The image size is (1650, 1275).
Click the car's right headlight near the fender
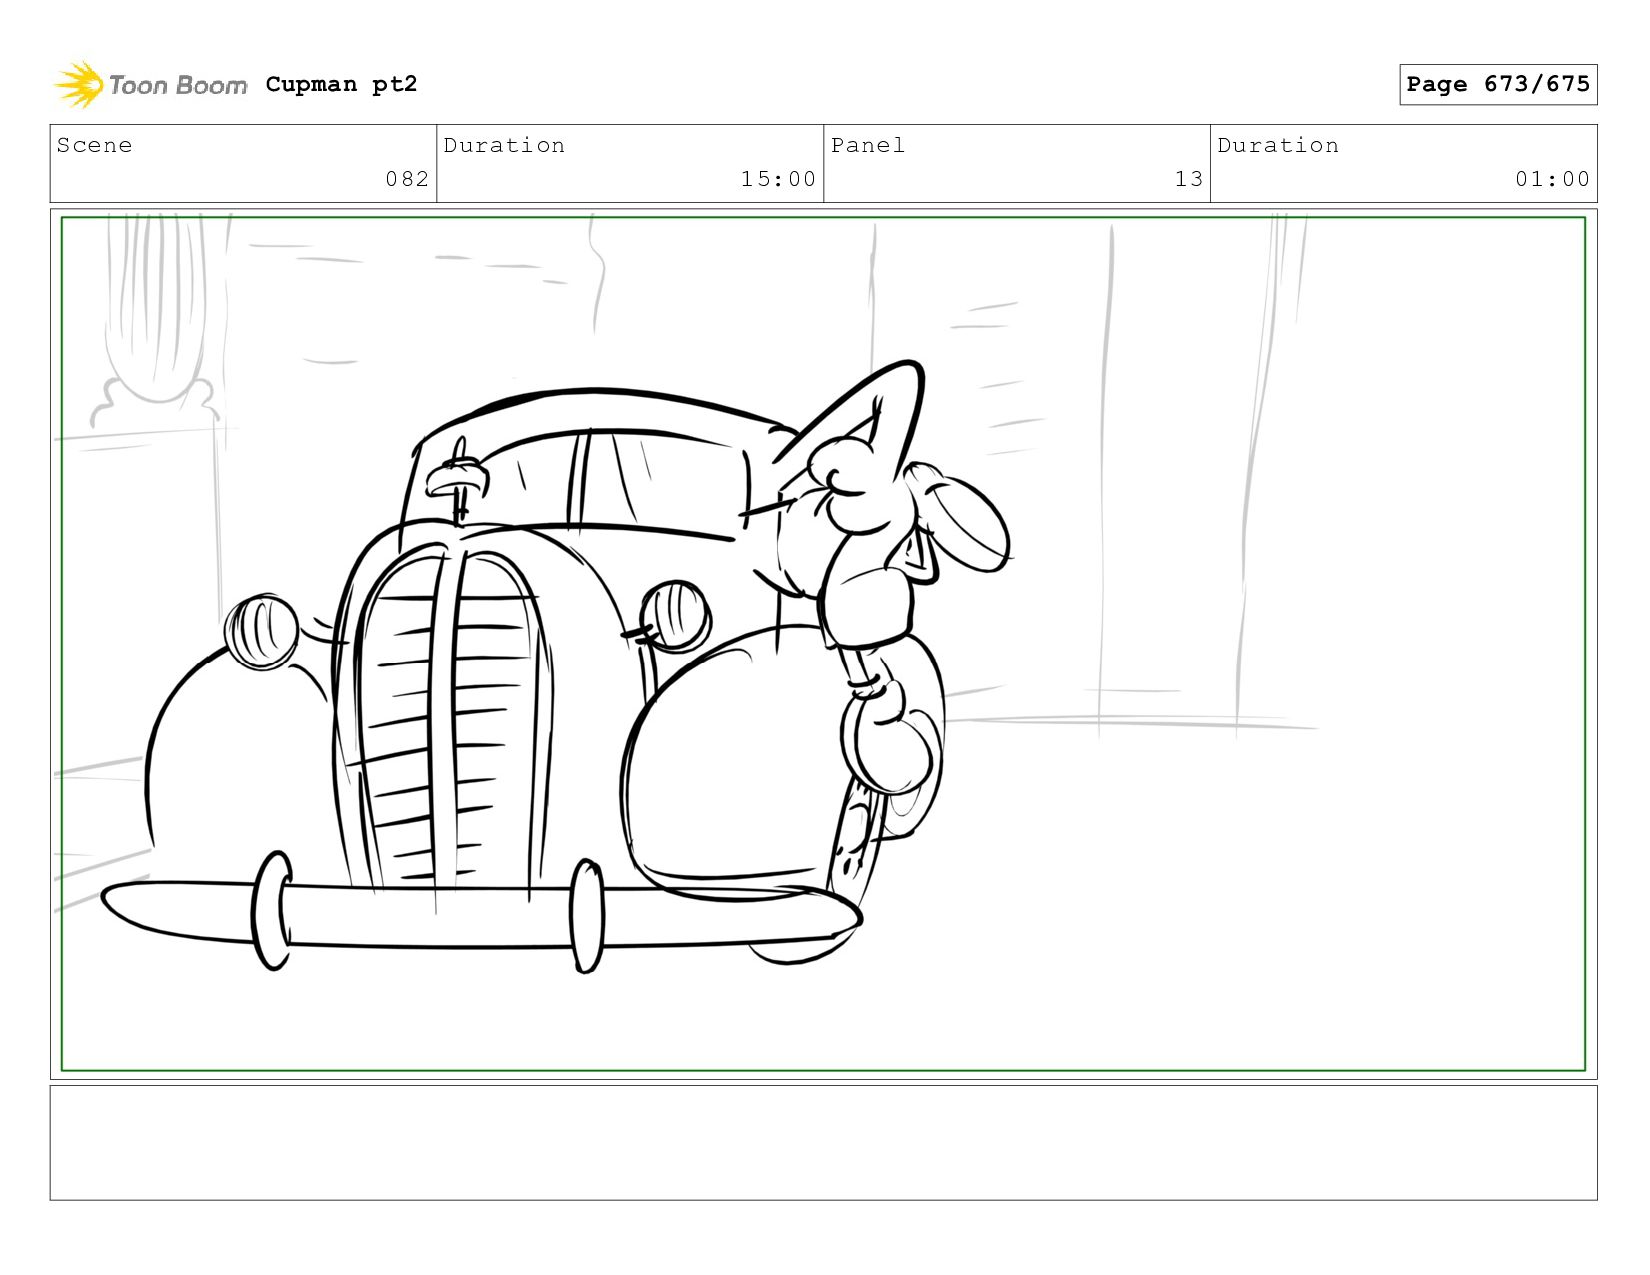pyautogui.click(x=676, y=615)
